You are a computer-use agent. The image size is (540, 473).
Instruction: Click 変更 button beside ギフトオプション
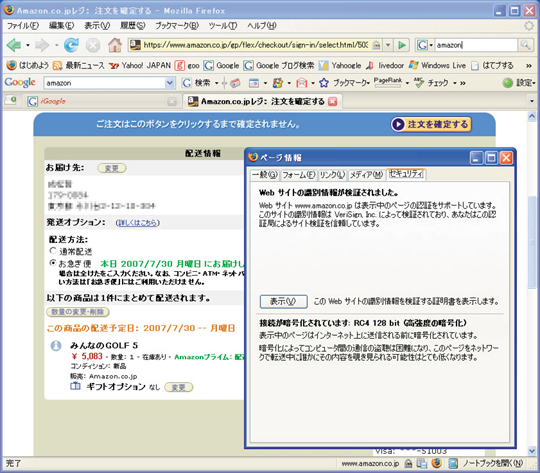pyautogui.click(x=179, y=387)
